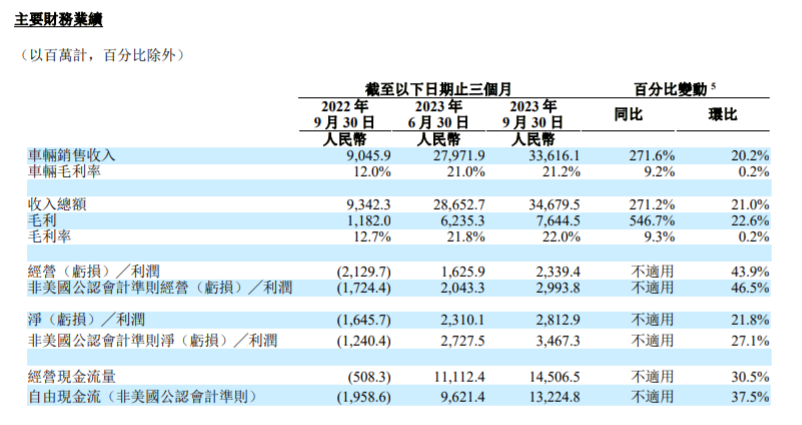Click the 主要財務業績 heading
The height and width of the screenshot is (425, 802).
click(58, 20)
